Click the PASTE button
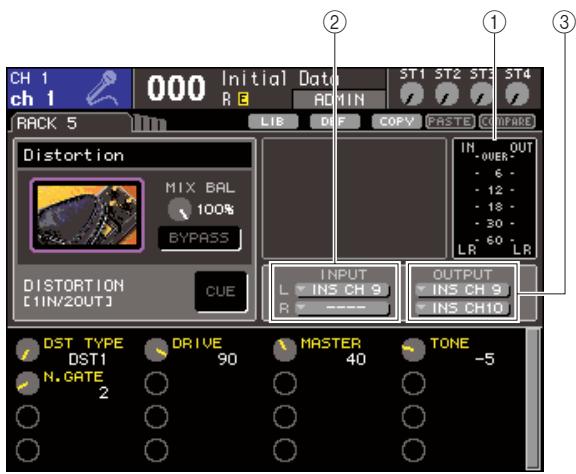 [x=450, y=122]
